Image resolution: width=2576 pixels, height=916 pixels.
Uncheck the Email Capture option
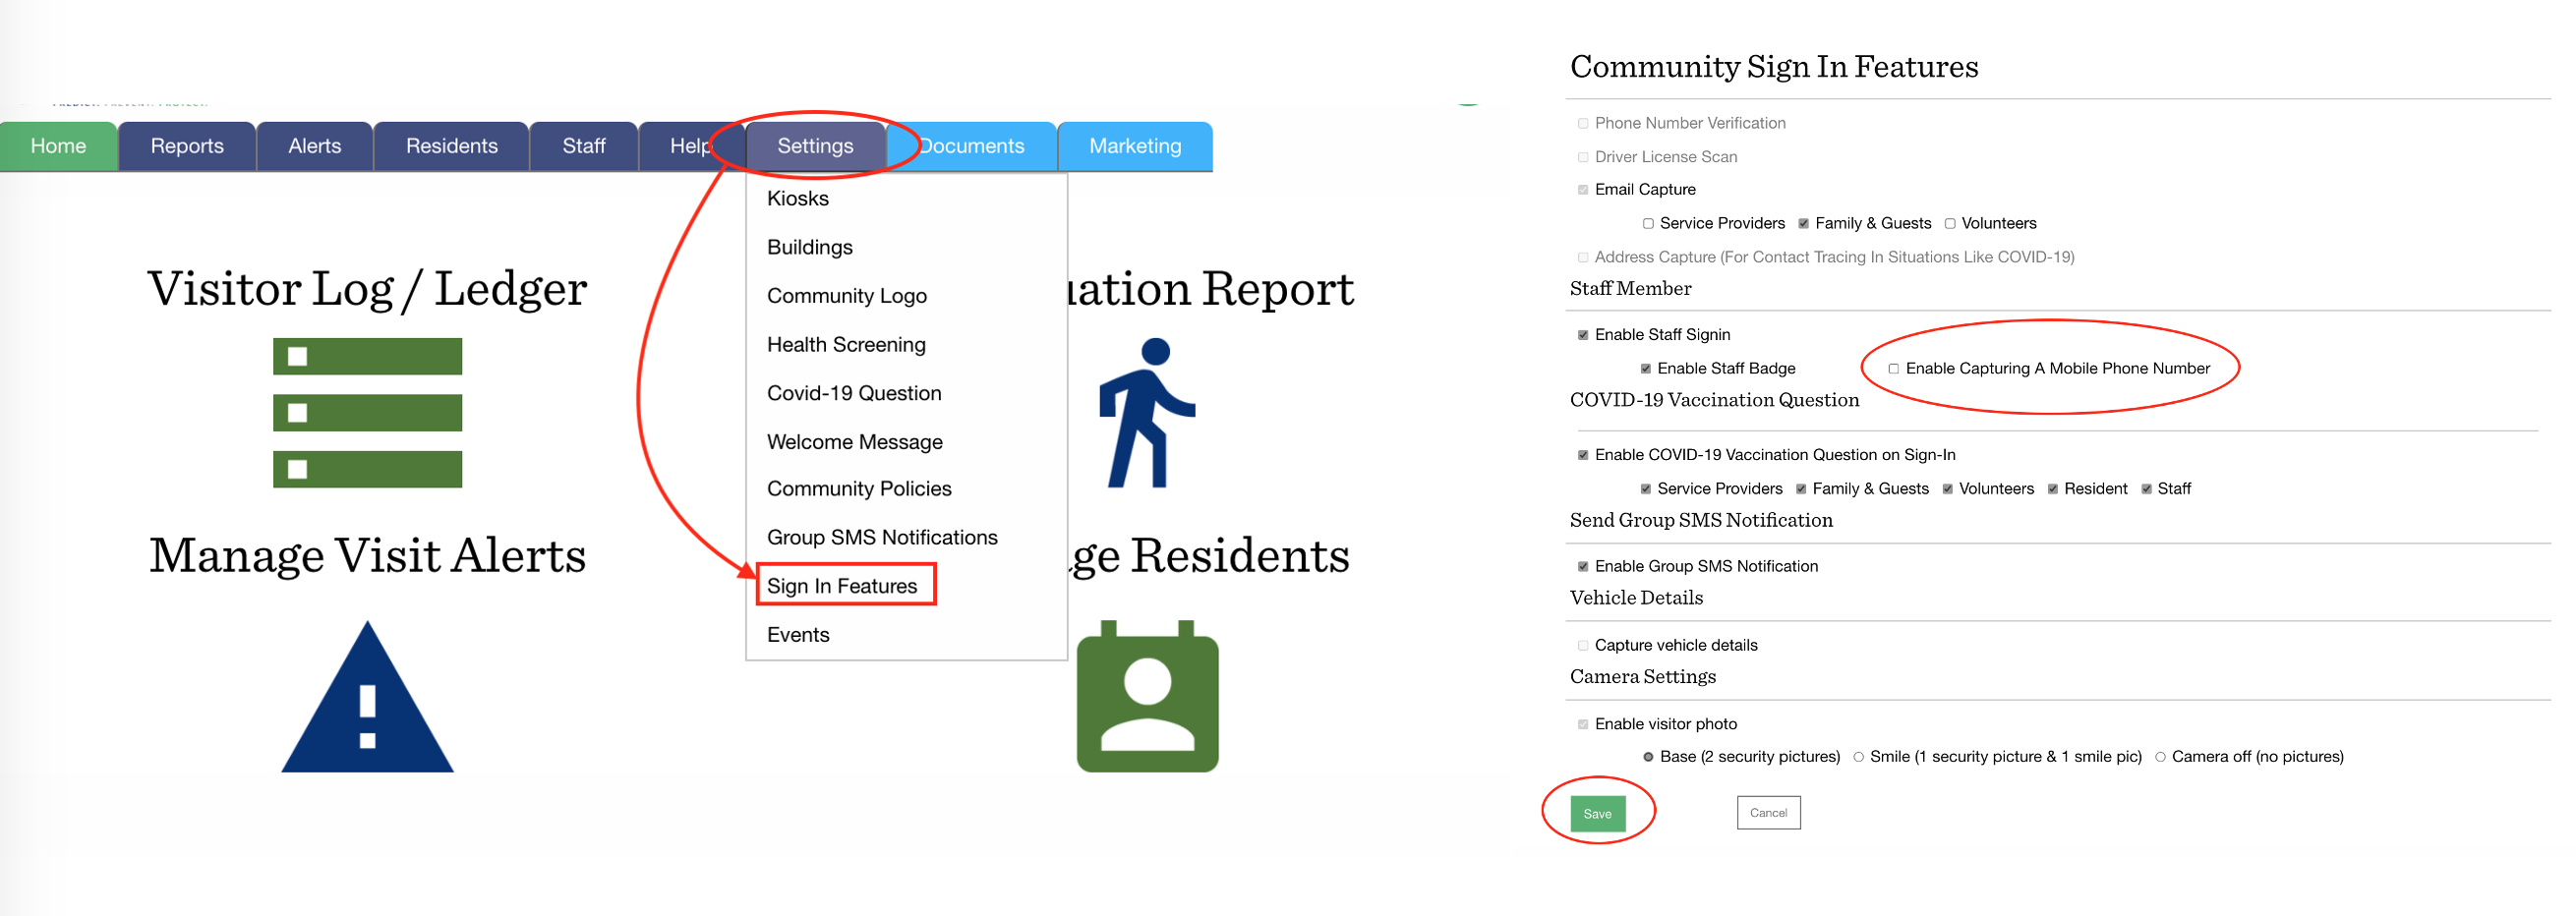point(1583,189)
